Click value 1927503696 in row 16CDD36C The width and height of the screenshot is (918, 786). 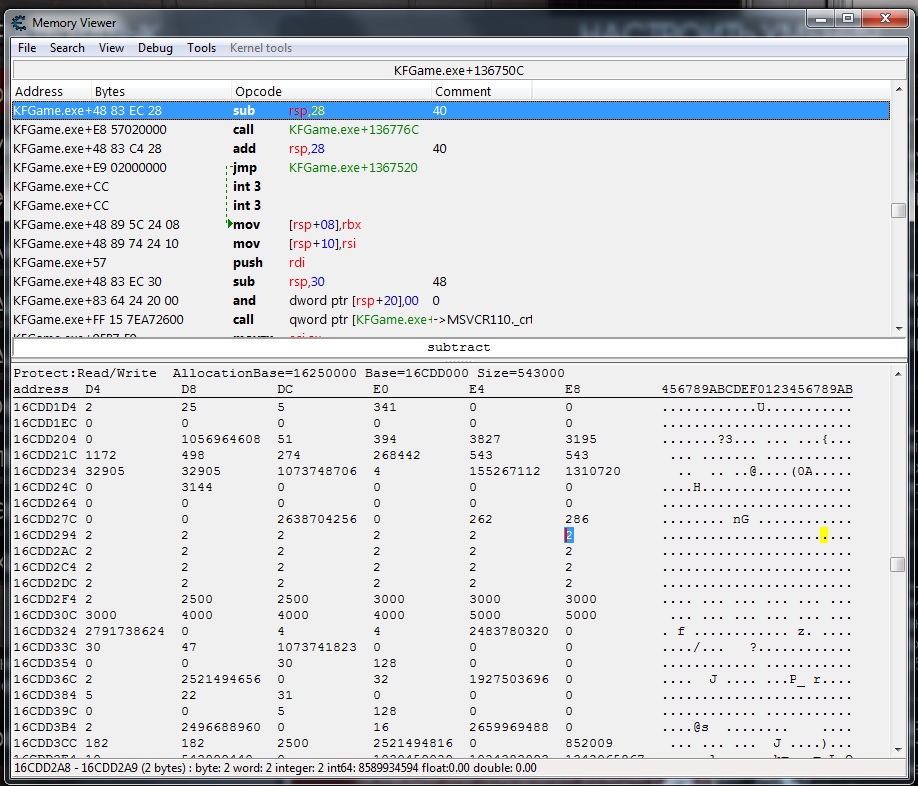(x=509, y=679)
